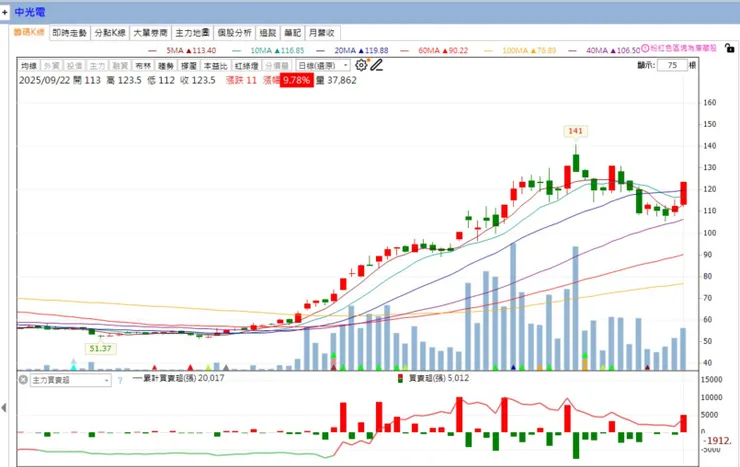Select the 籌碼K線 tab
The height and width of the screenshot is (467, 740).
click(x=29, y=32)
